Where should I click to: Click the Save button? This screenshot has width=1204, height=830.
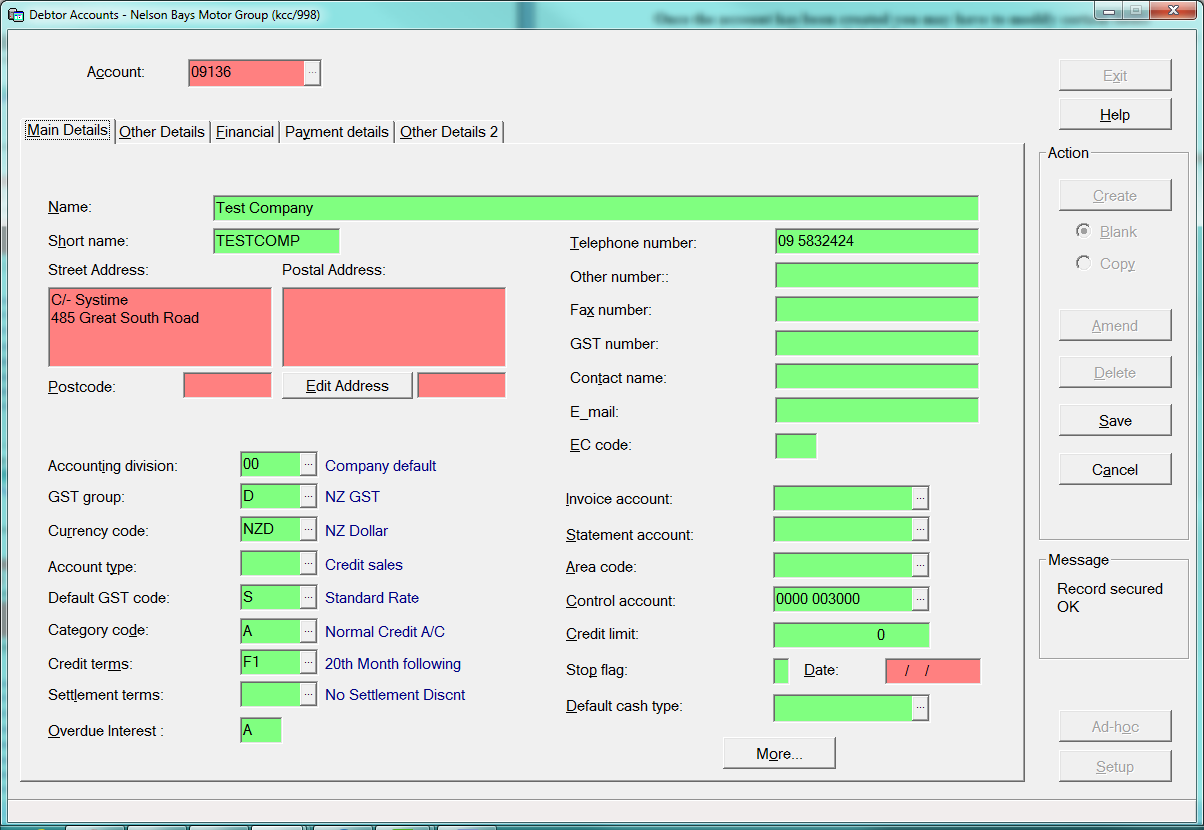click(x=1115, y=421)
